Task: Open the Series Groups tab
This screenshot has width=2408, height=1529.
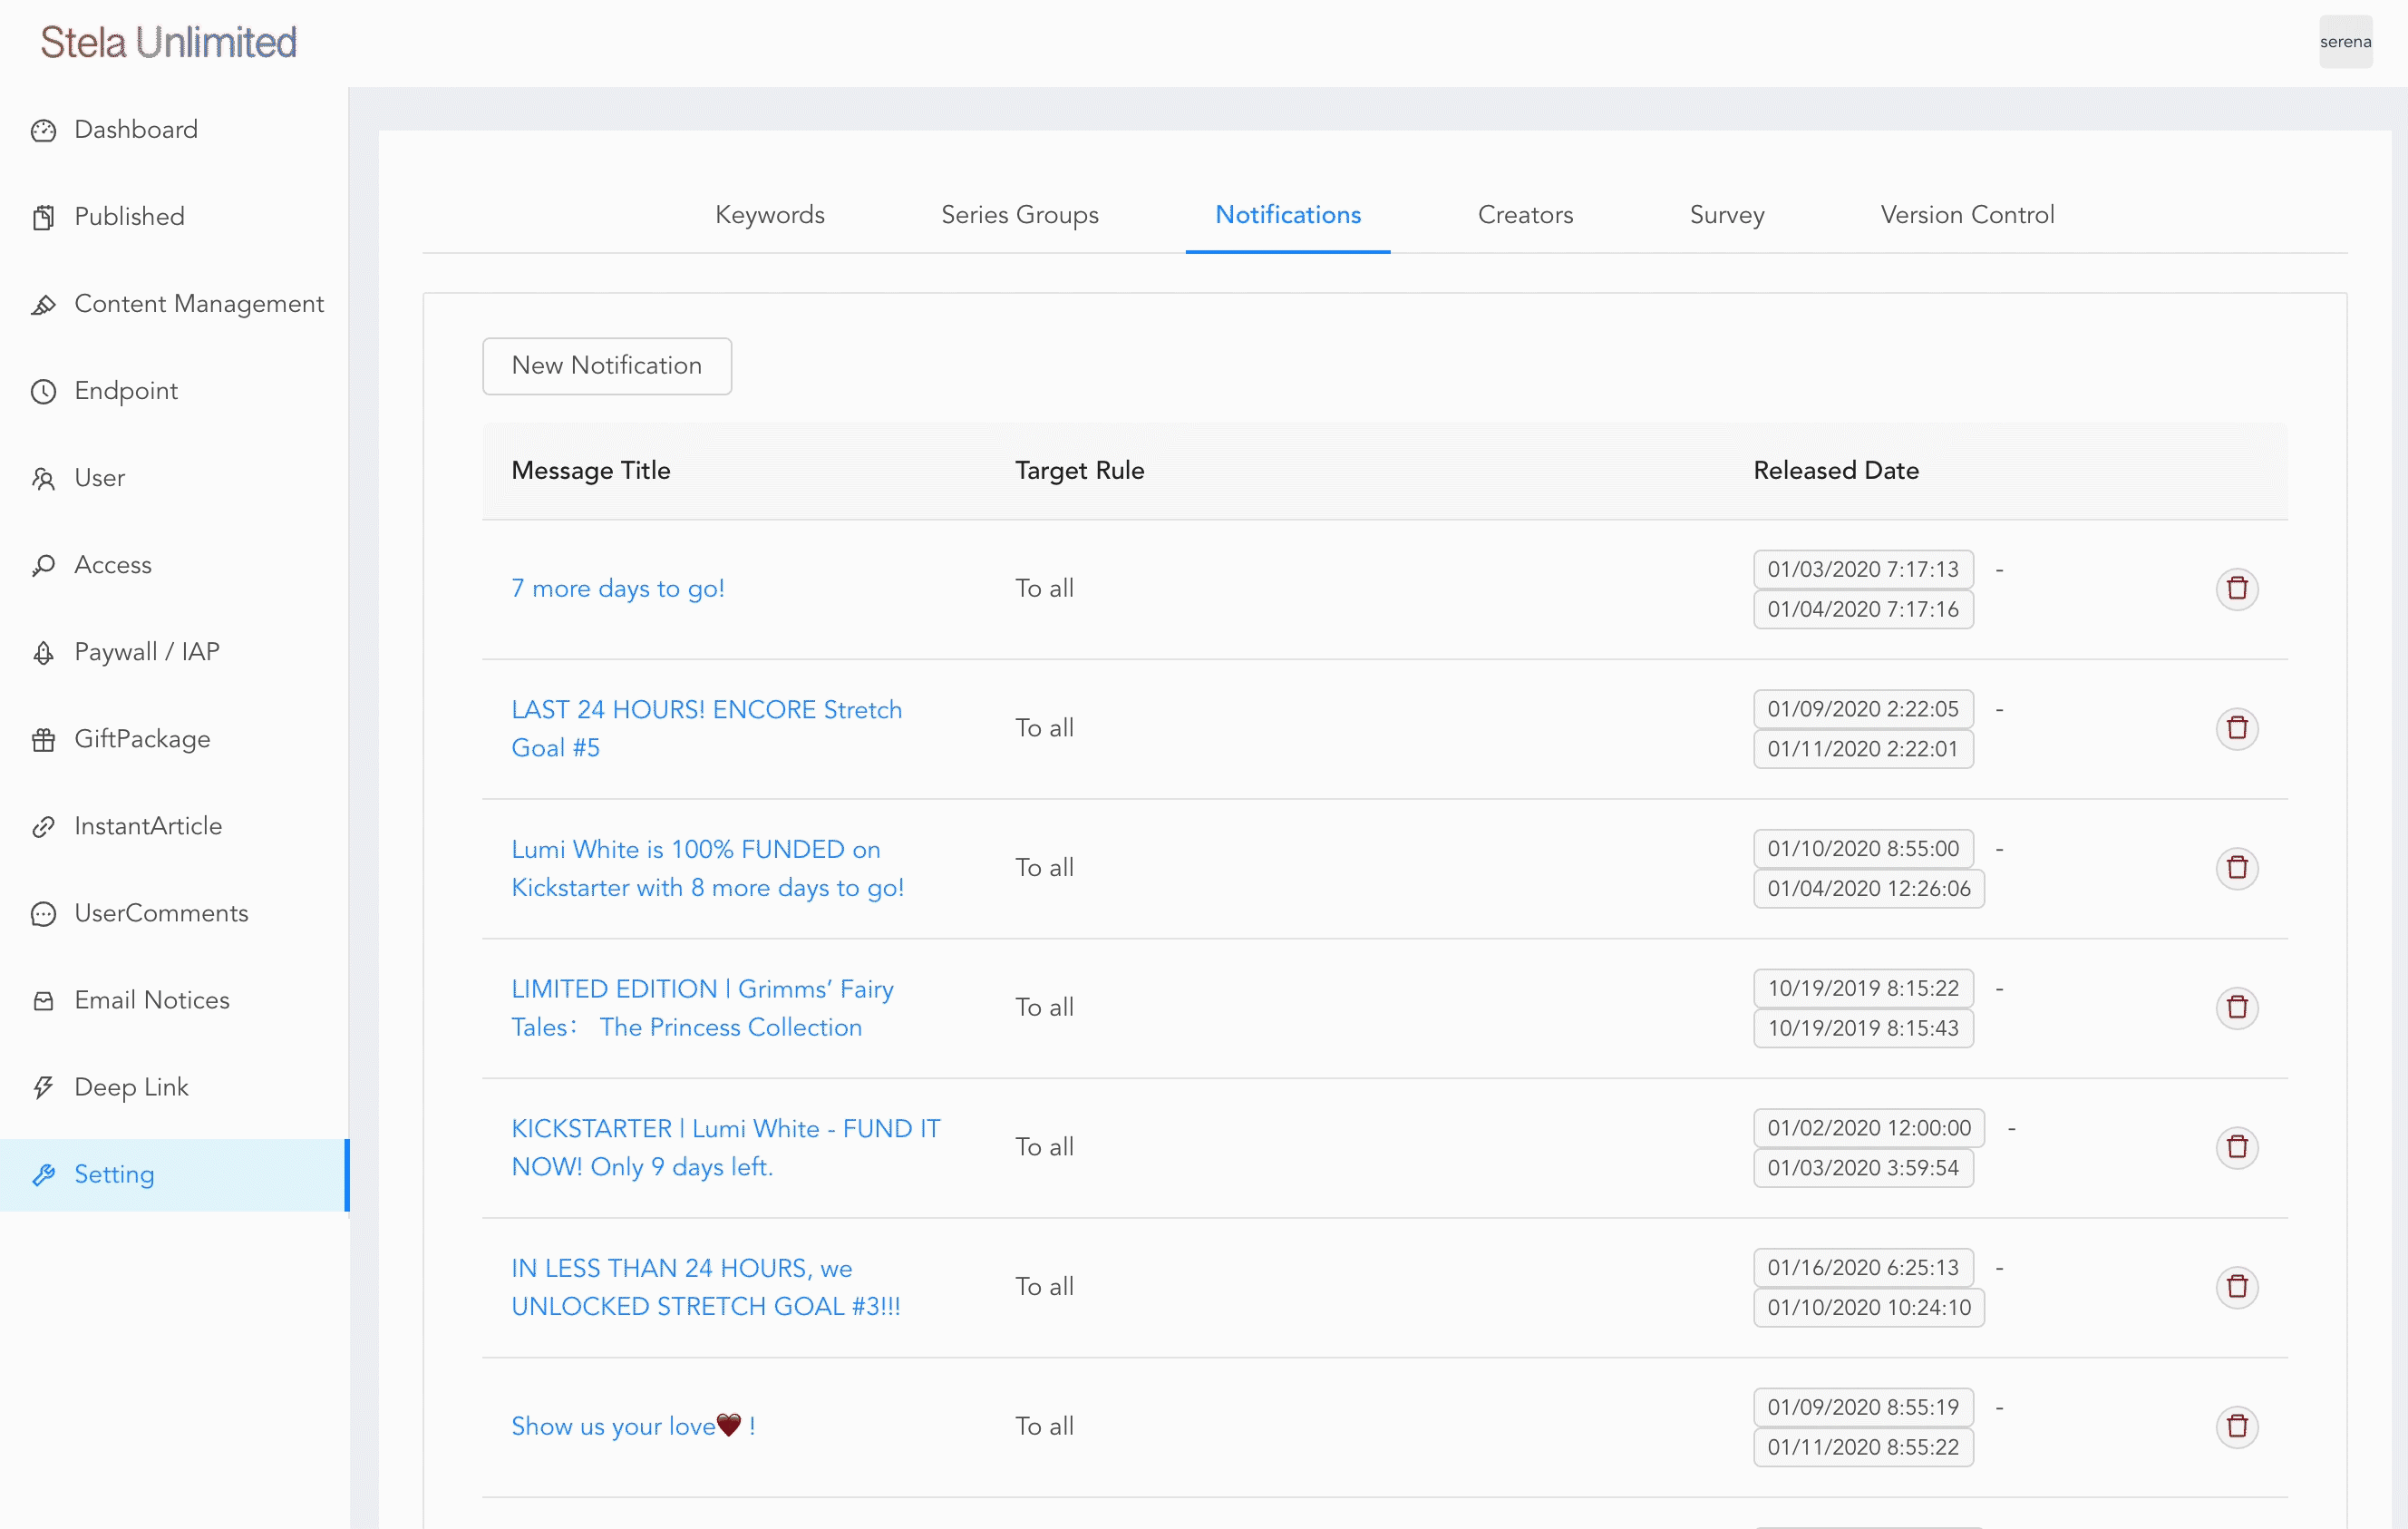Action: pyautogui.click(x=1019, y=214)
